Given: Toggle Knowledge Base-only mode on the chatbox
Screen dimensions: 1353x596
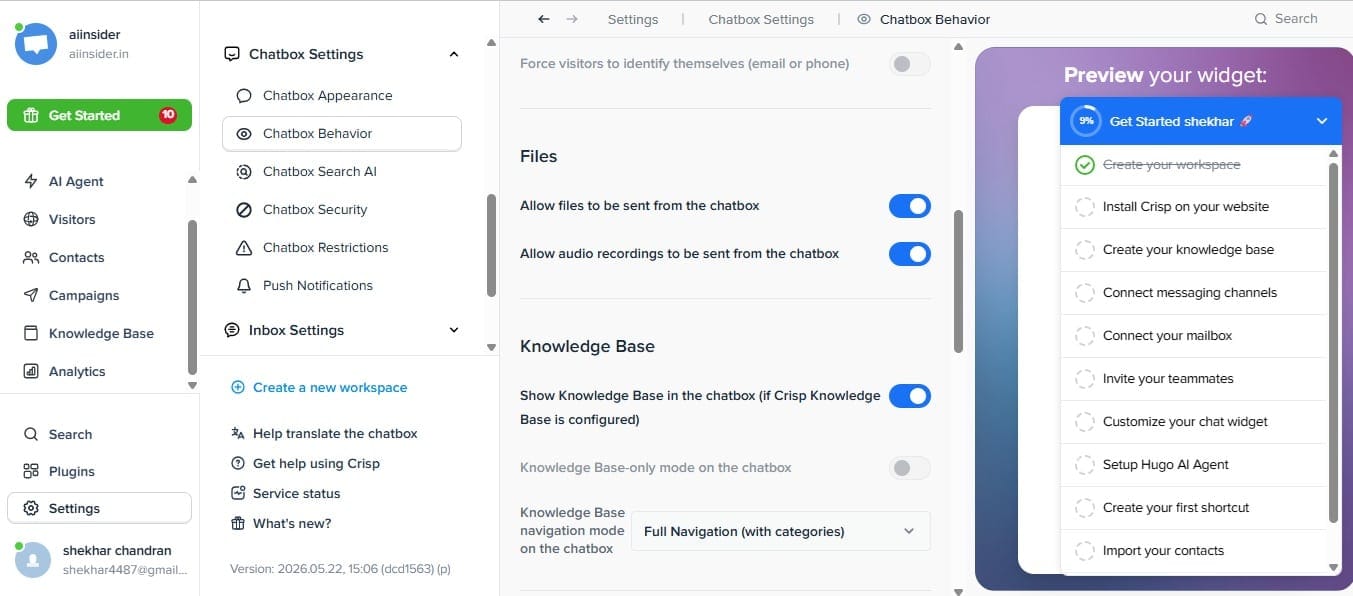Looking at the screenshot, I should coord(910,468).
